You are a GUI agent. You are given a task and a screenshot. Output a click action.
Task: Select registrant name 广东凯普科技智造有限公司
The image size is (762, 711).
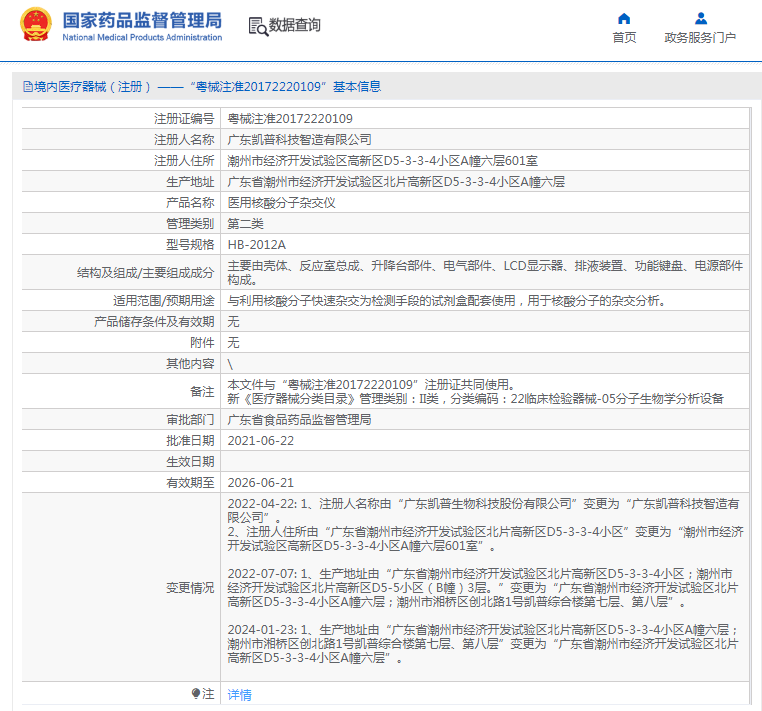299,139
